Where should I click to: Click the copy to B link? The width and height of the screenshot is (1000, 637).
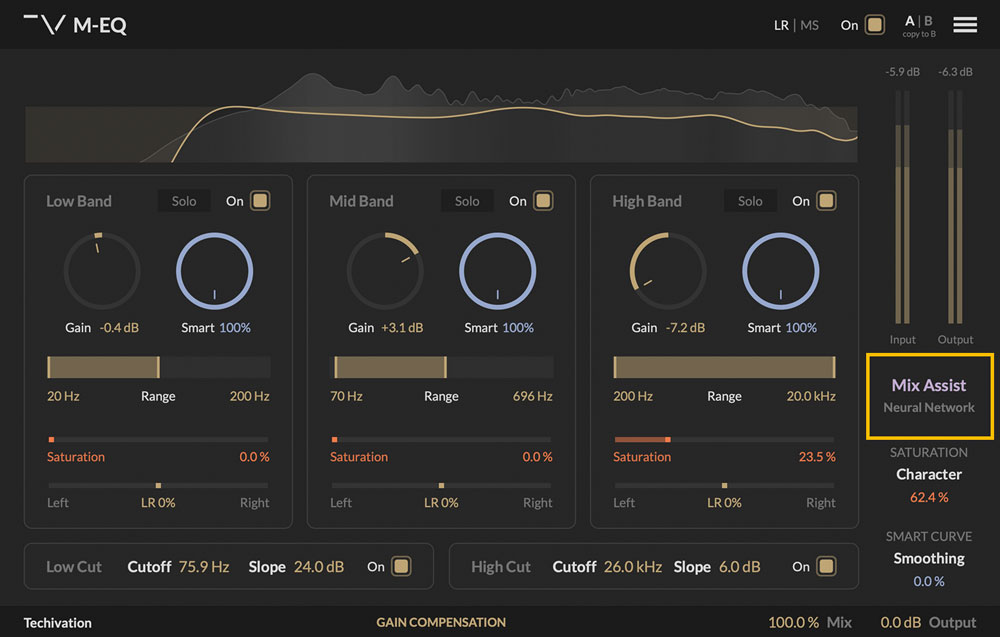(x=918, y=33)
